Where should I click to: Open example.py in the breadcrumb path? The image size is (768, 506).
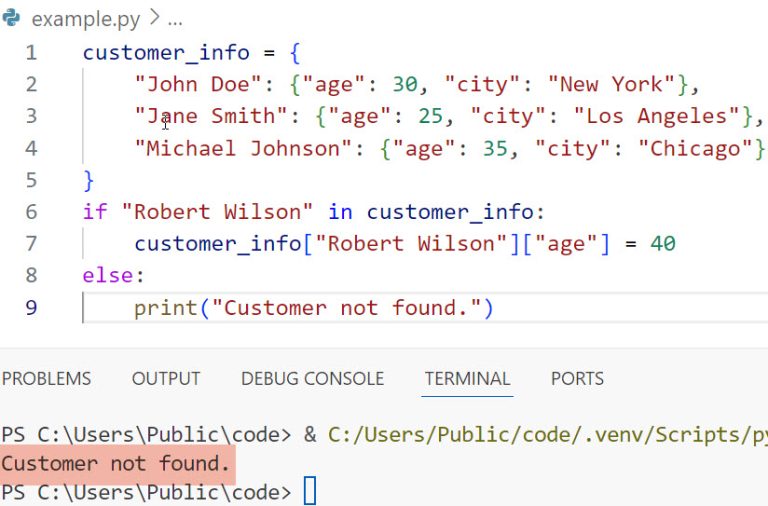[x=86, y=20]
